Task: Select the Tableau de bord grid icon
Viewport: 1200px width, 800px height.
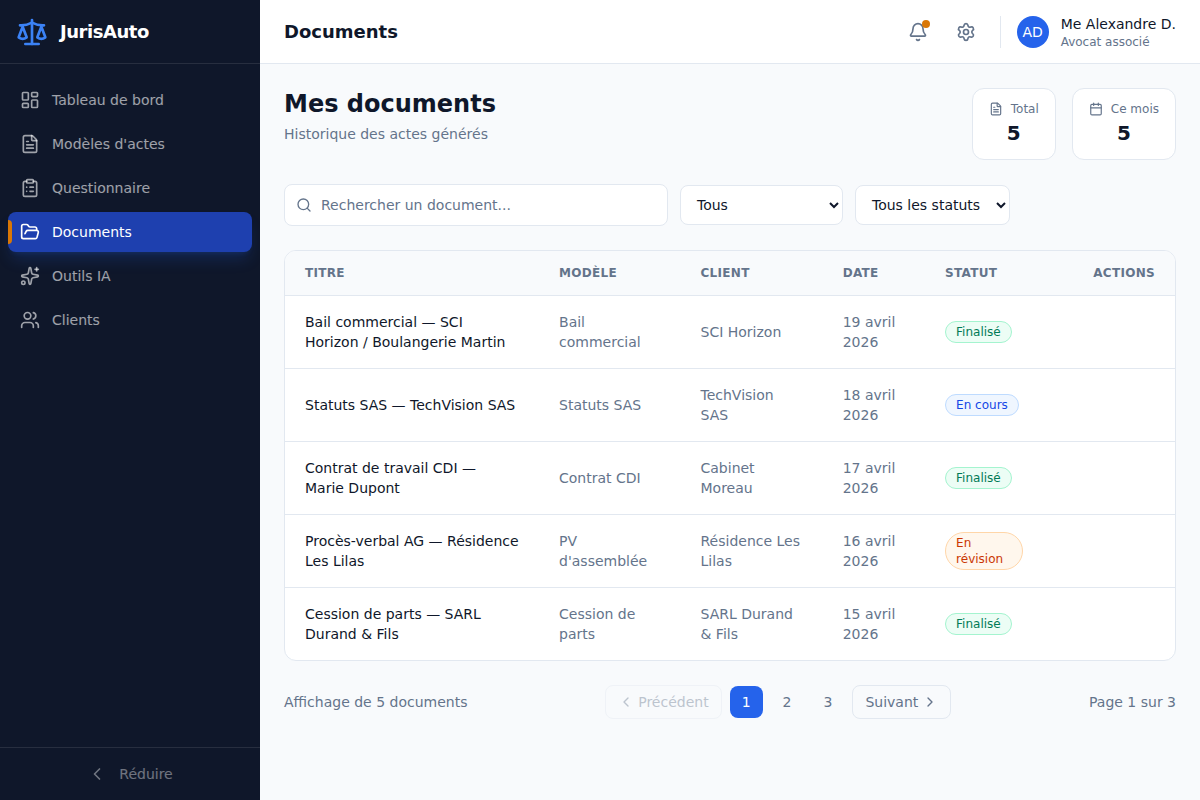Action: coord(30,100)
